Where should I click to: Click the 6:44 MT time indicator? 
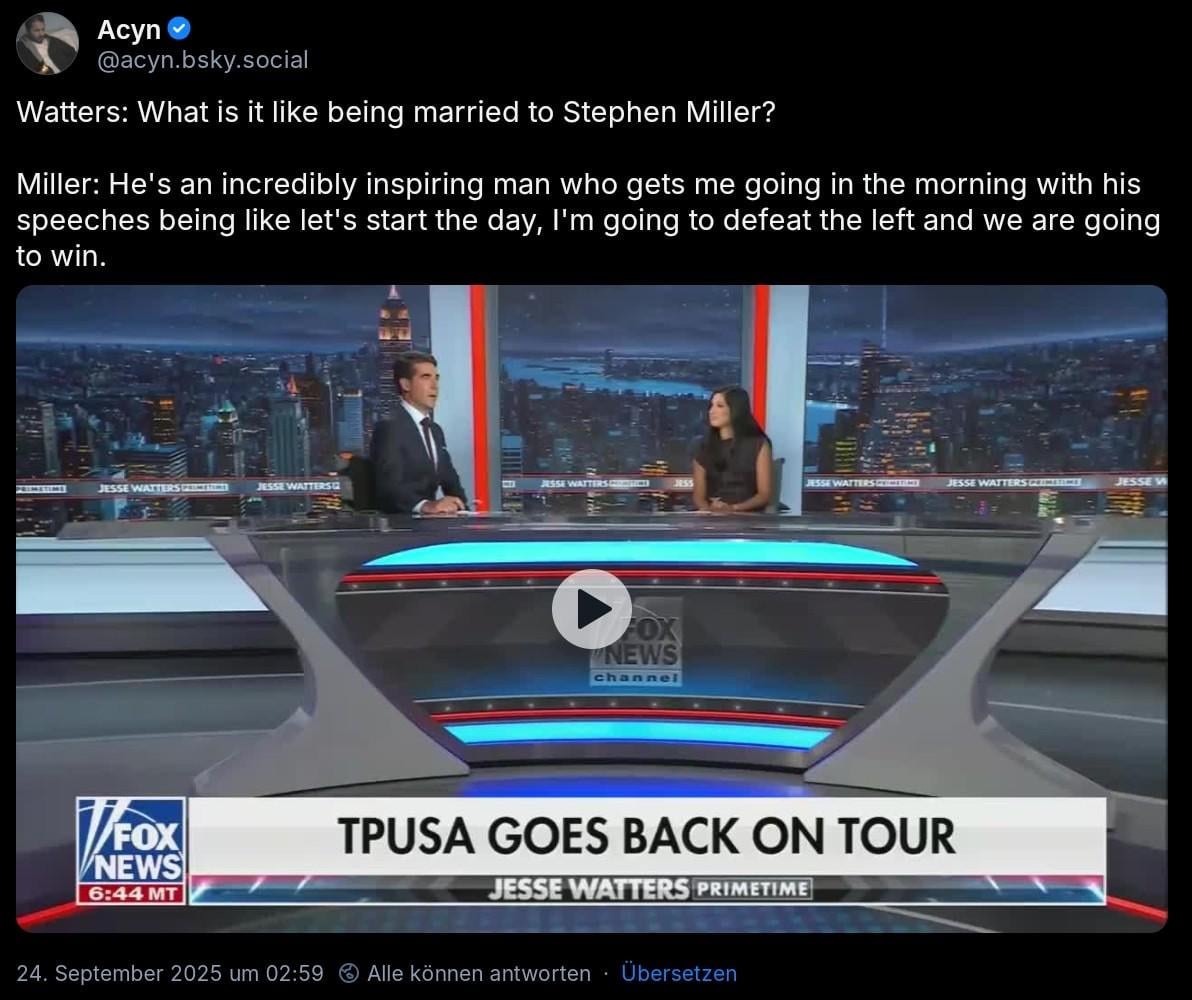click(132, 894)
